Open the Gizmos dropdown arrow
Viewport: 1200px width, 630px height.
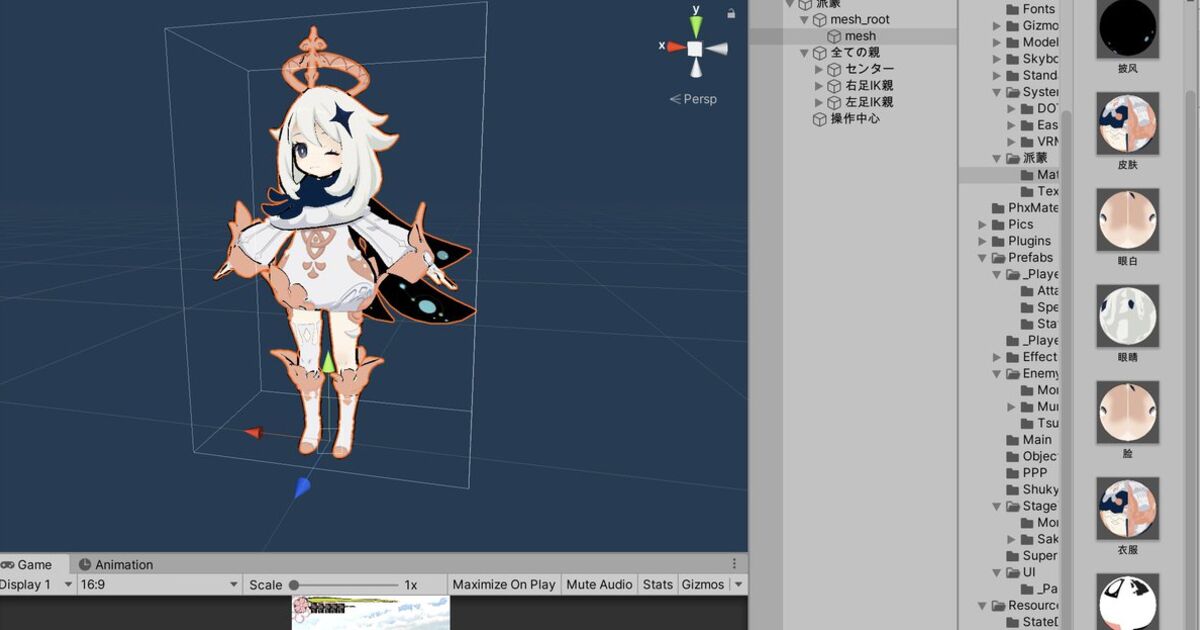tap(738, 584)
